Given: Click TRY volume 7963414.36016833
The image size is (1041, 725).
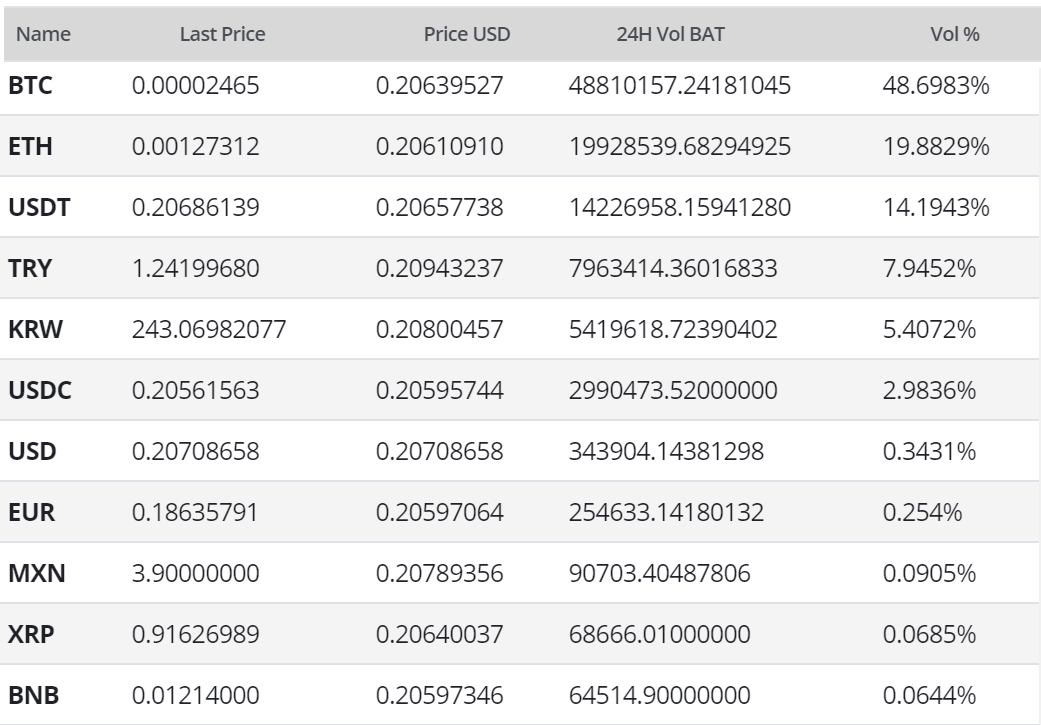Looking at the screenshot, I should click(x=673, y=269).
